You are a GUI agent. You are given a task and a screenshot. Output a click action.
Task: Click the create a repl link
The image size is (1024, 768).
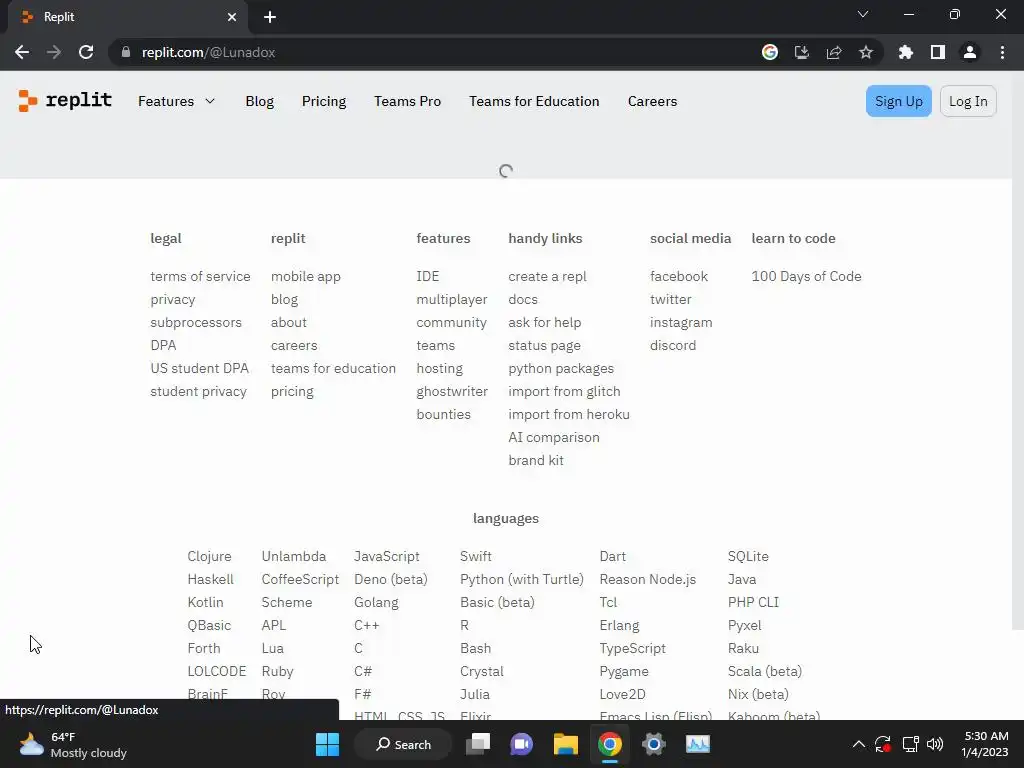click(547, 276)
